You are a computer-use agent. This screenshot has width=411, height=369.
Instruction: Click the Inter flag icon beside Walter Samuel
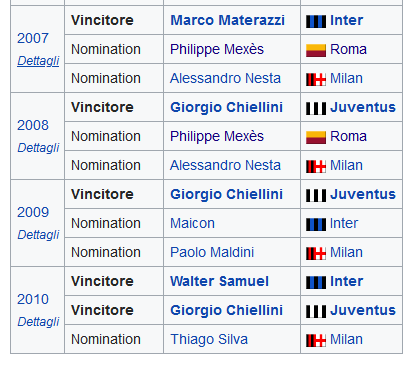pos(316,282)
